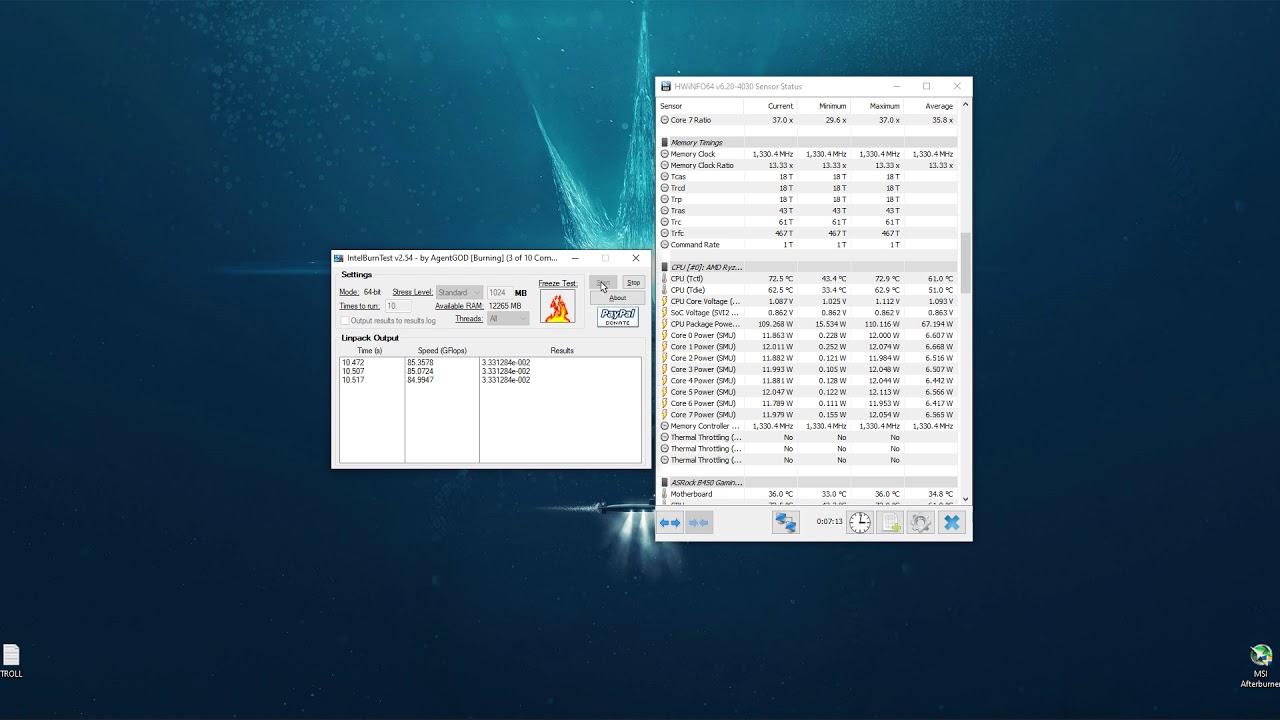Click the 1024 MB memory input field
The height and width of the screenshot is (720, 1280).
click(x=499, y=292)
